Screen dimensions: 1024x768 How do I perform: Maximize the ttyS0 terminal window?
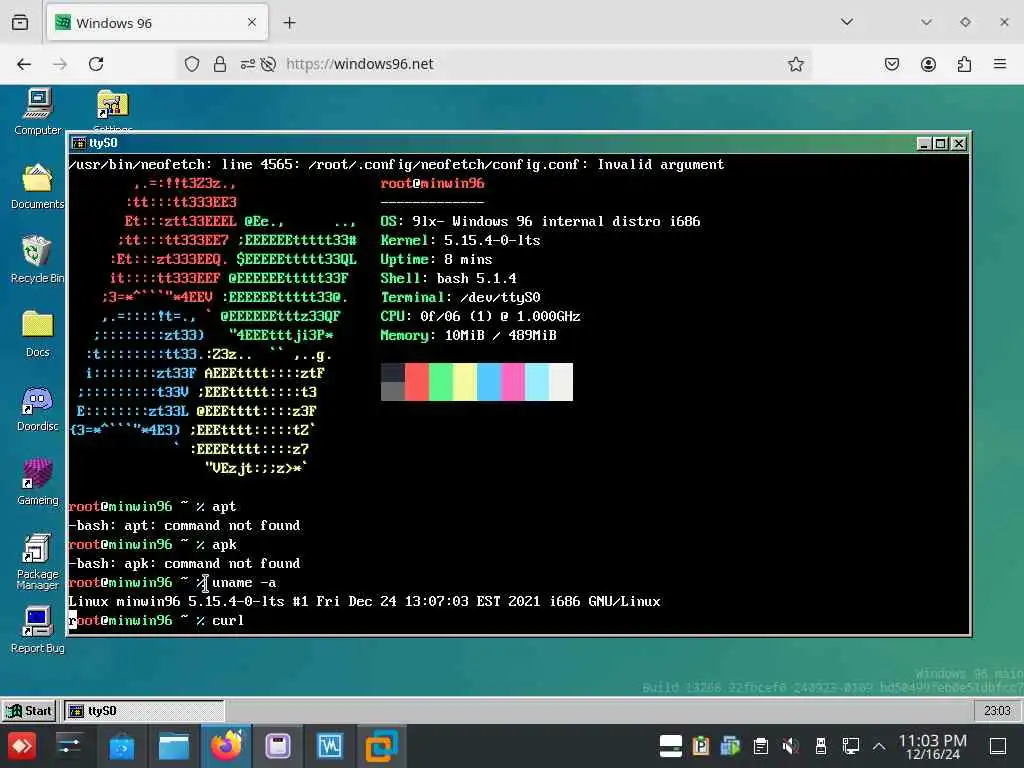pos(940,143)
